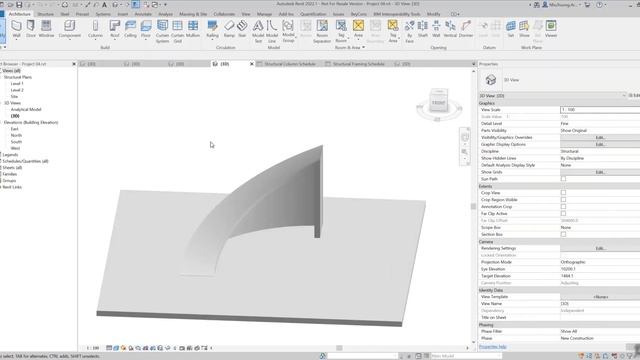Open the Structural Column Schedule view tab
The height and width of the screenshot is (360, 640).
coord(289,64)
